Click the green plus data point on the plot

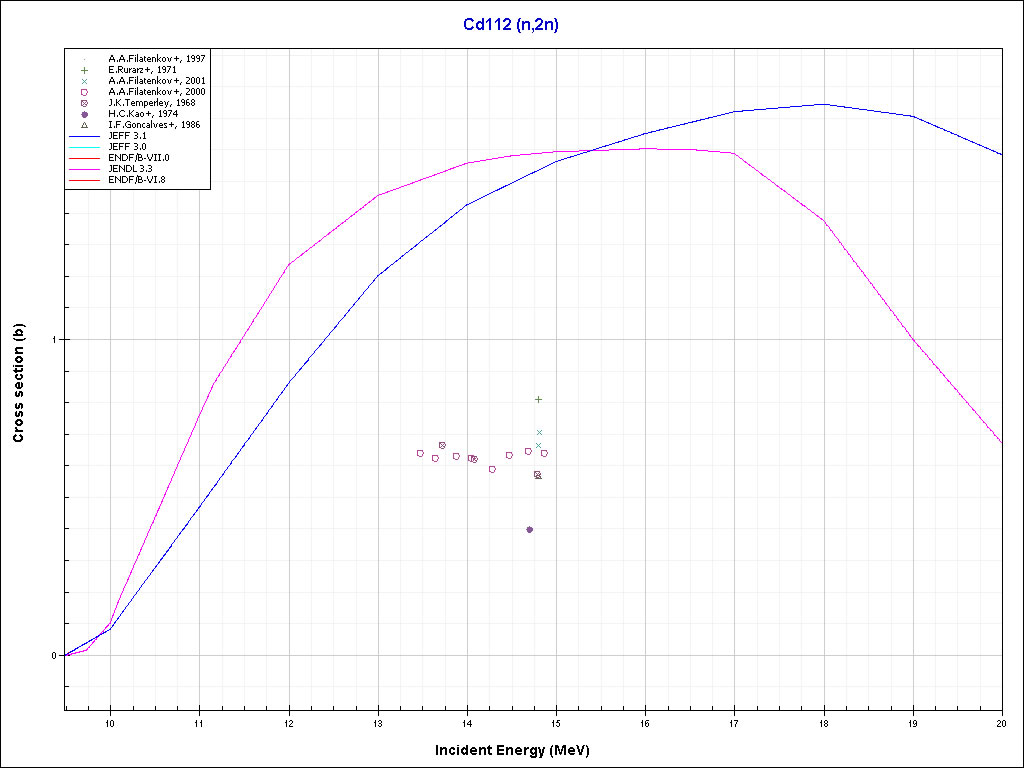[538, 399]
